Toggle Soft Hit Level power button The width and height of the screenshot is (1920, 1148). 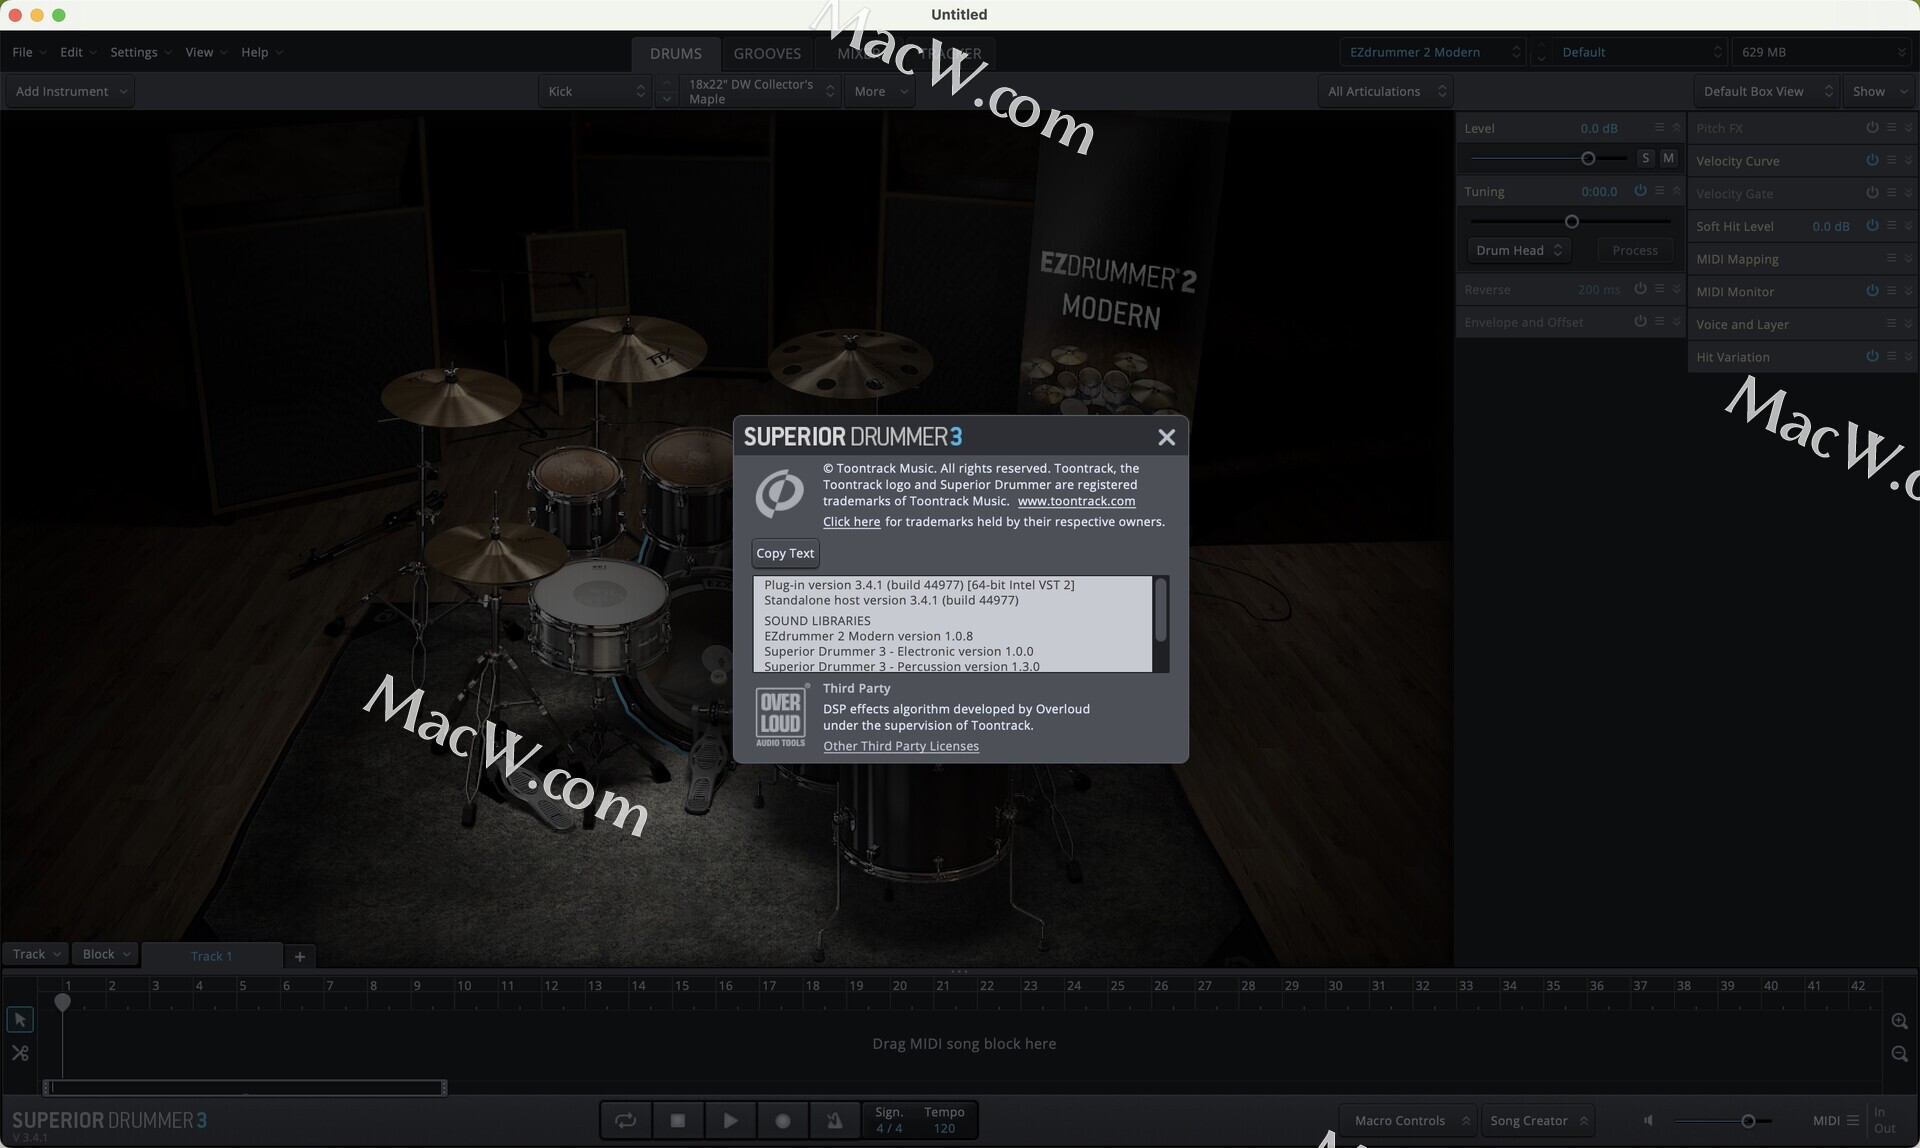(x=1872, y=225)
